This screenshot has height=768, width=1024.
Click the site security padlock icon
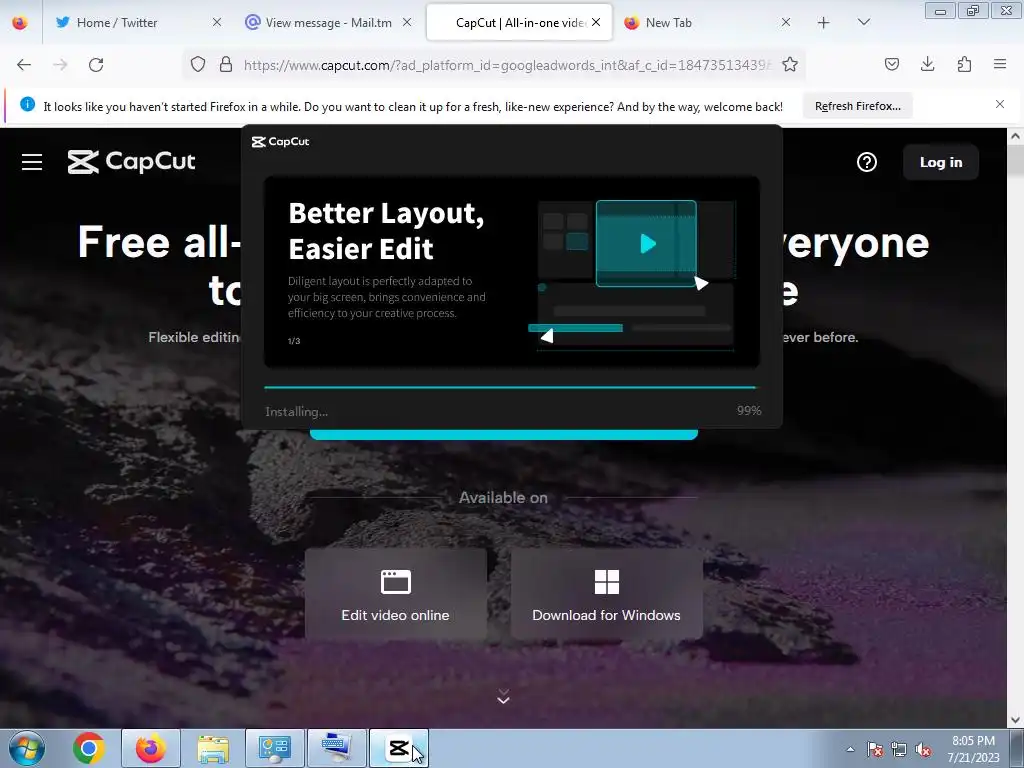(x=226, y=64)
